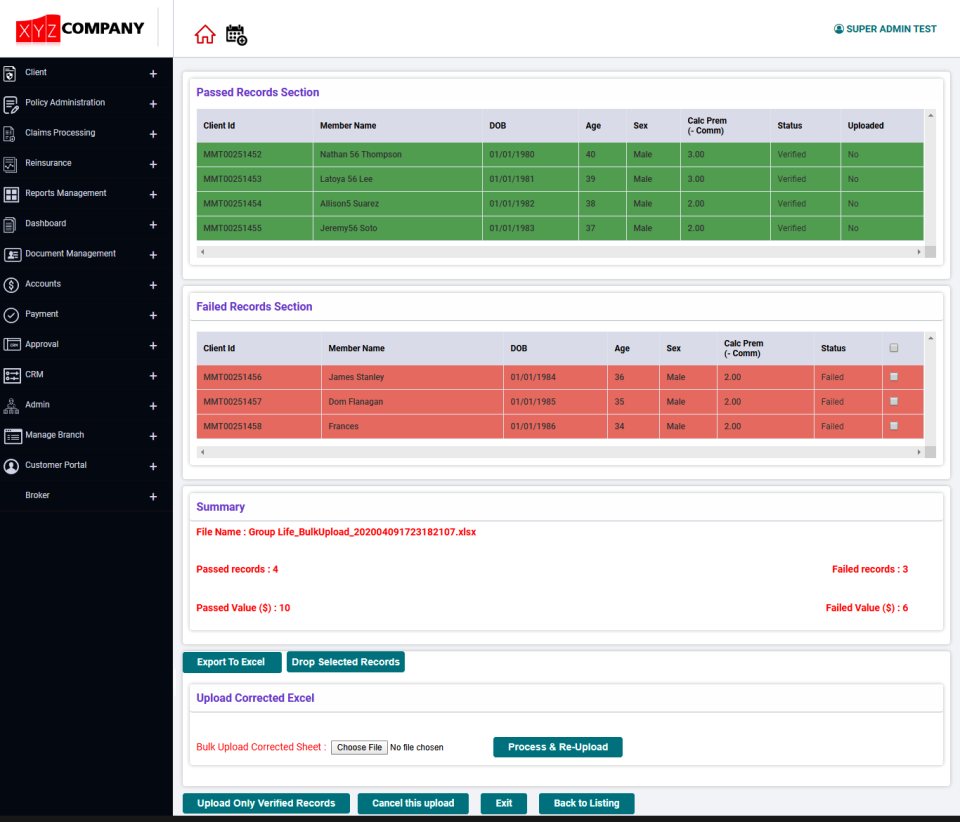960x822 pixels.
Task: Click the Drop Selected Records button
Action: click(345, 662)
